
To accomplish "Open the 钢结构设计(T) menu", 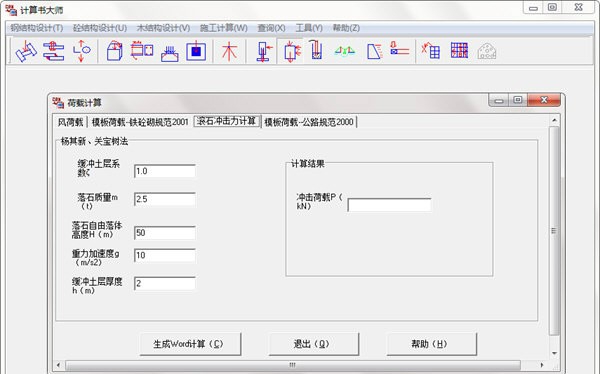I will (36, 28).
